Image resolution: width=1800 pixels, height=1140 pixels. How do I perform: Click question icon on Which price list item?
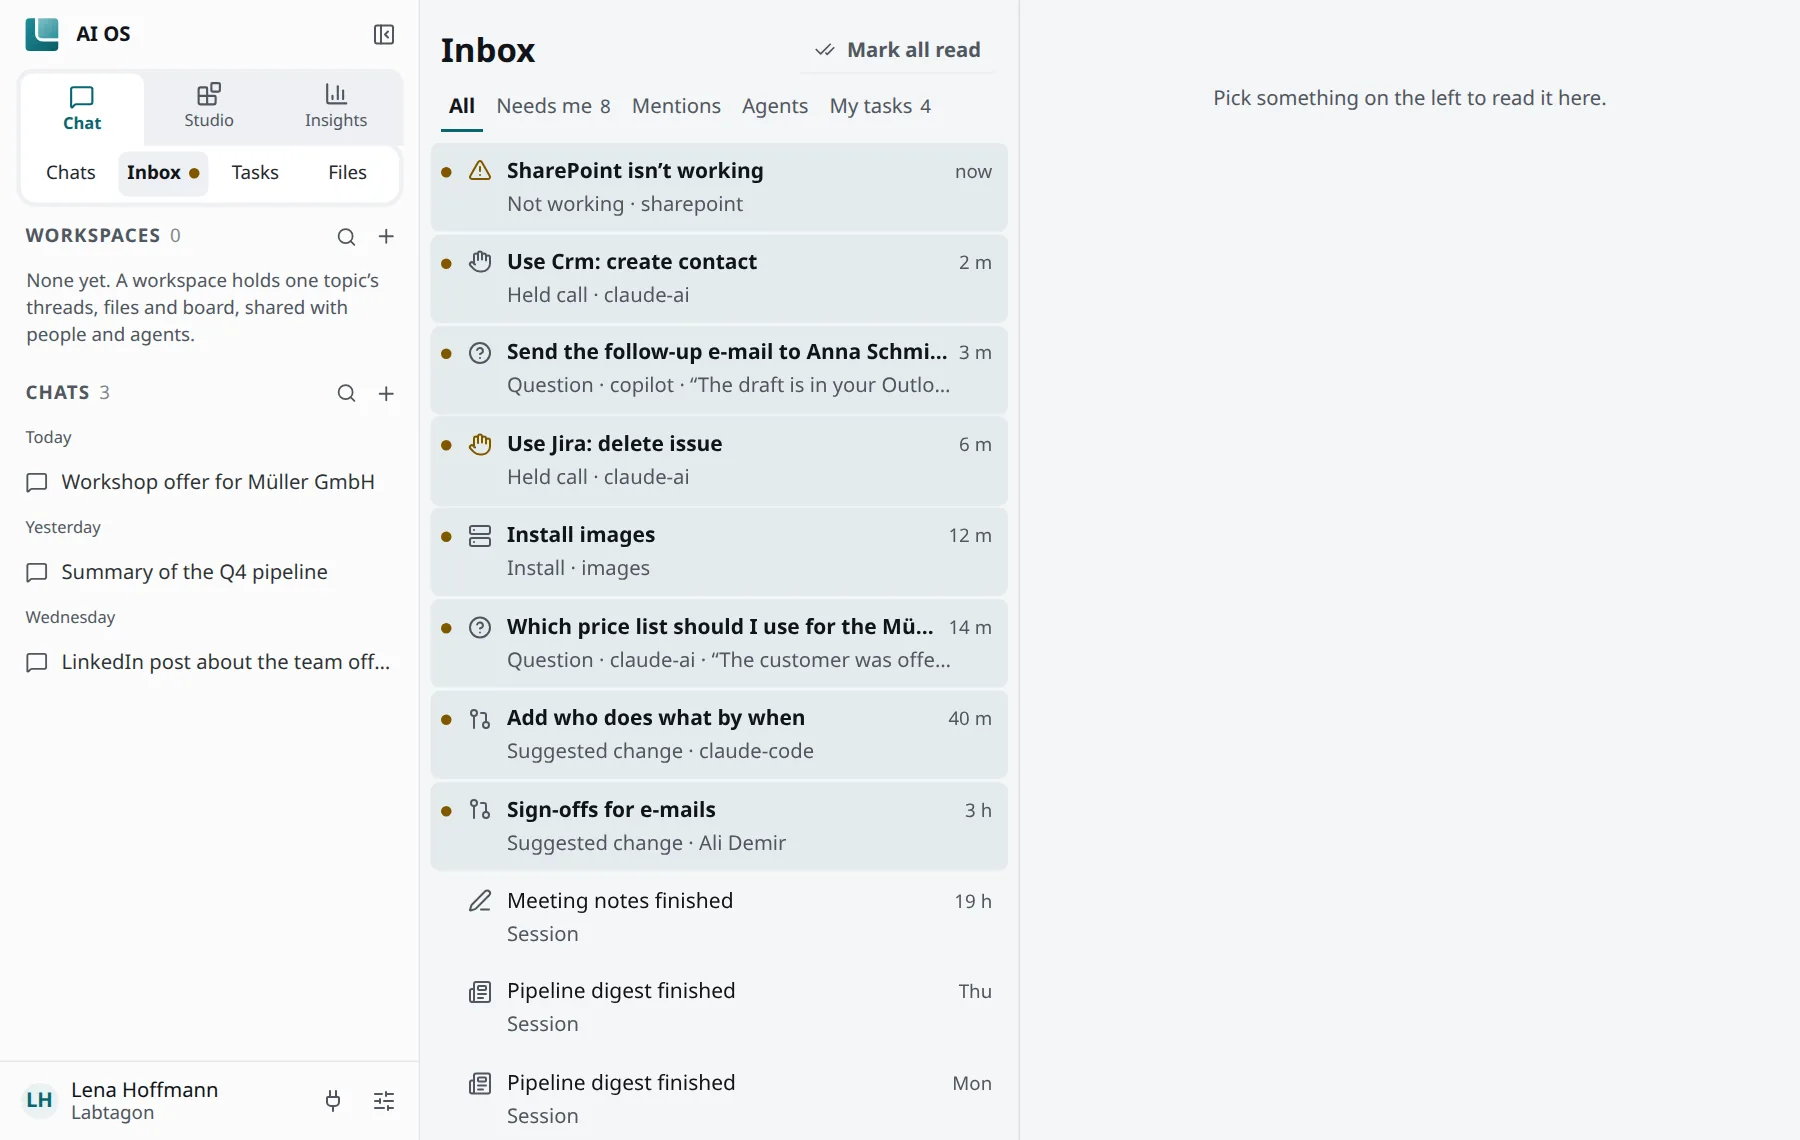pos(480,627)
